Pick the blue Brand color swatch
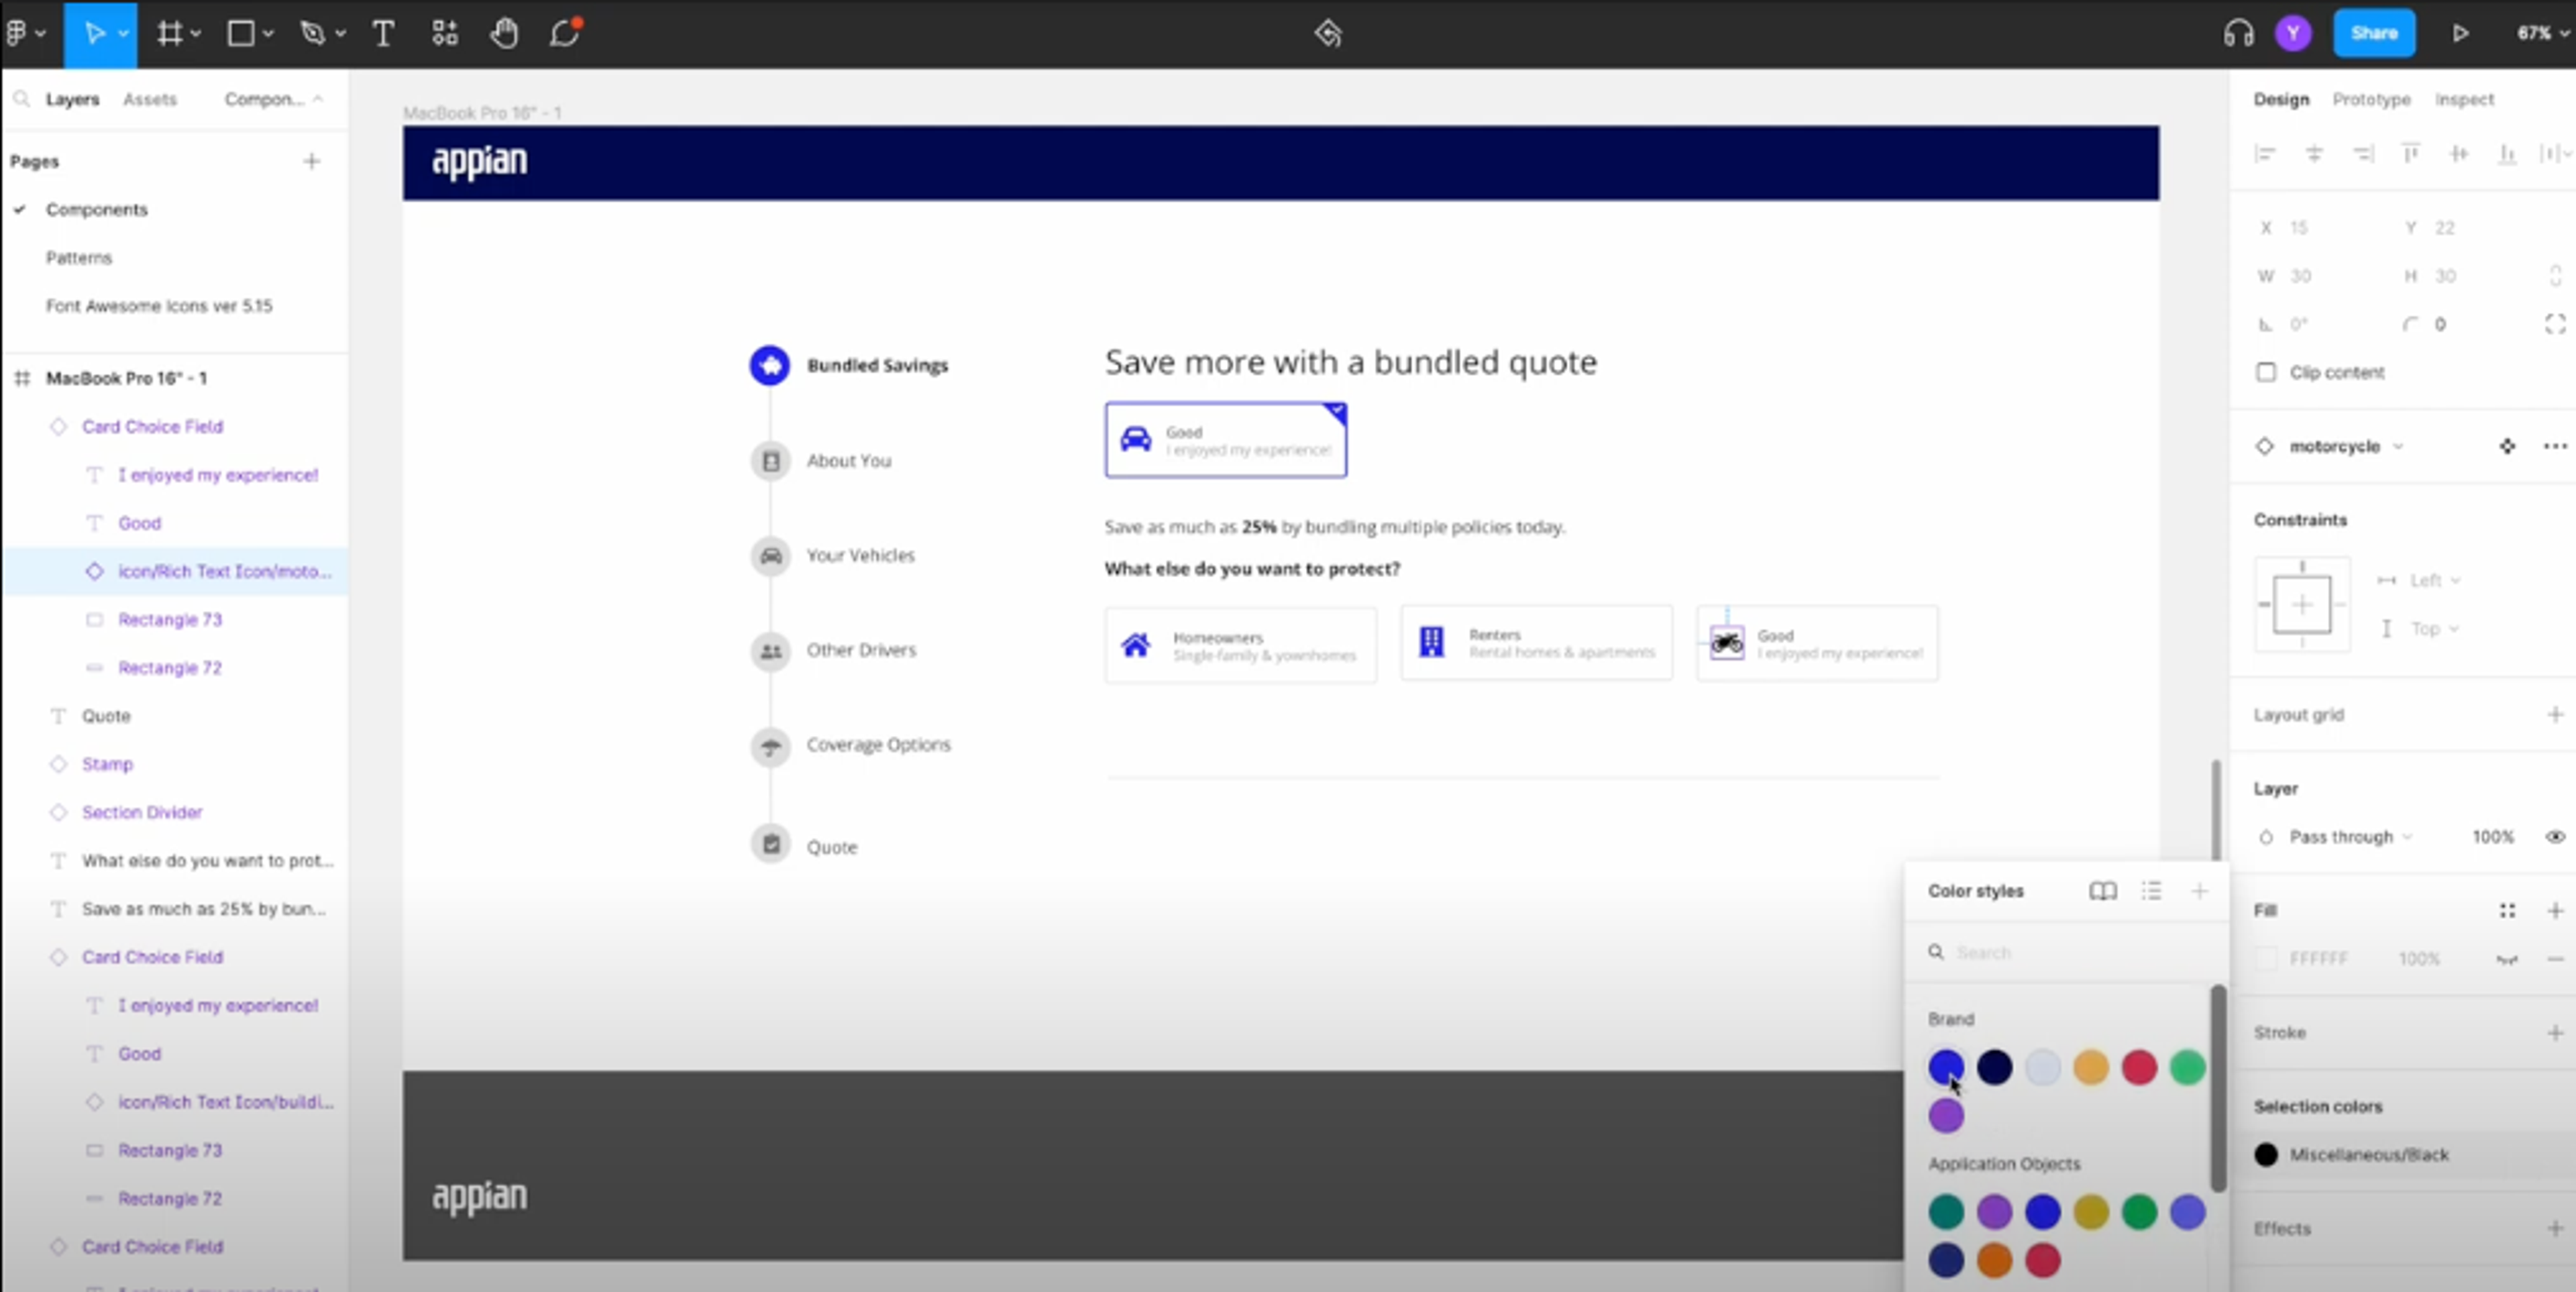This screenshot has width=2576, height=1292. [x=1946, y=1067]
